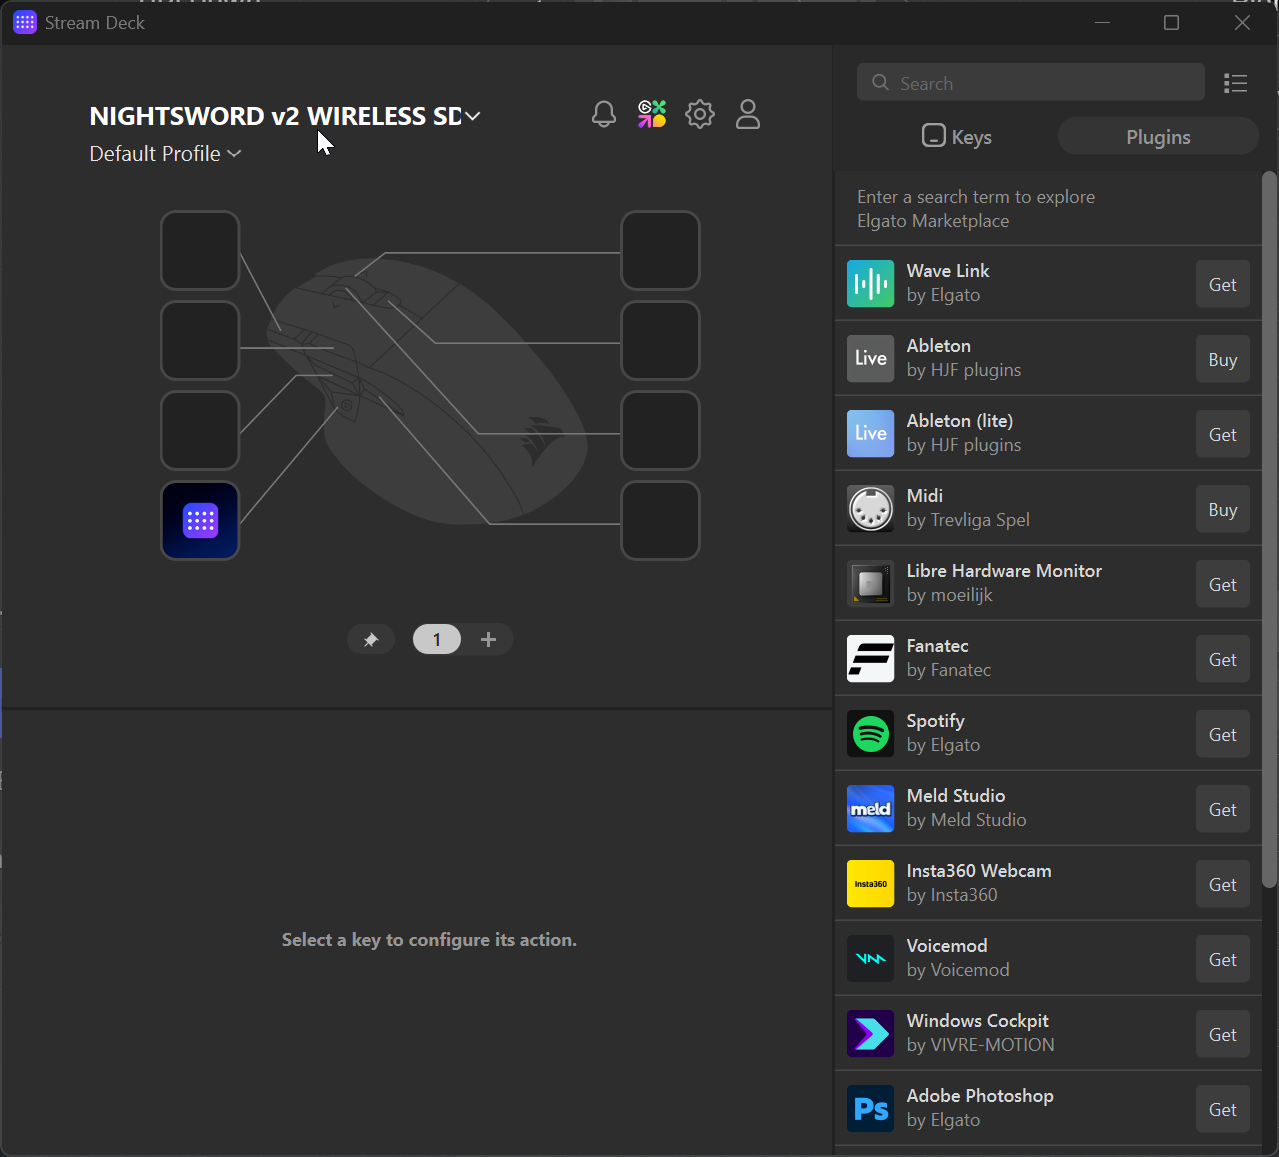Add a new page with plus

(x=488, y=639)
